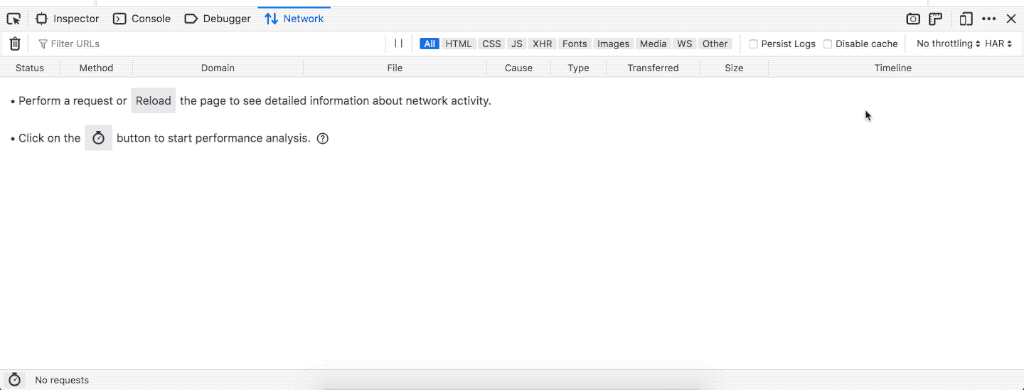Filter requests by JS
This screenshot has width=1024, height=390.
tap(517, 44)
